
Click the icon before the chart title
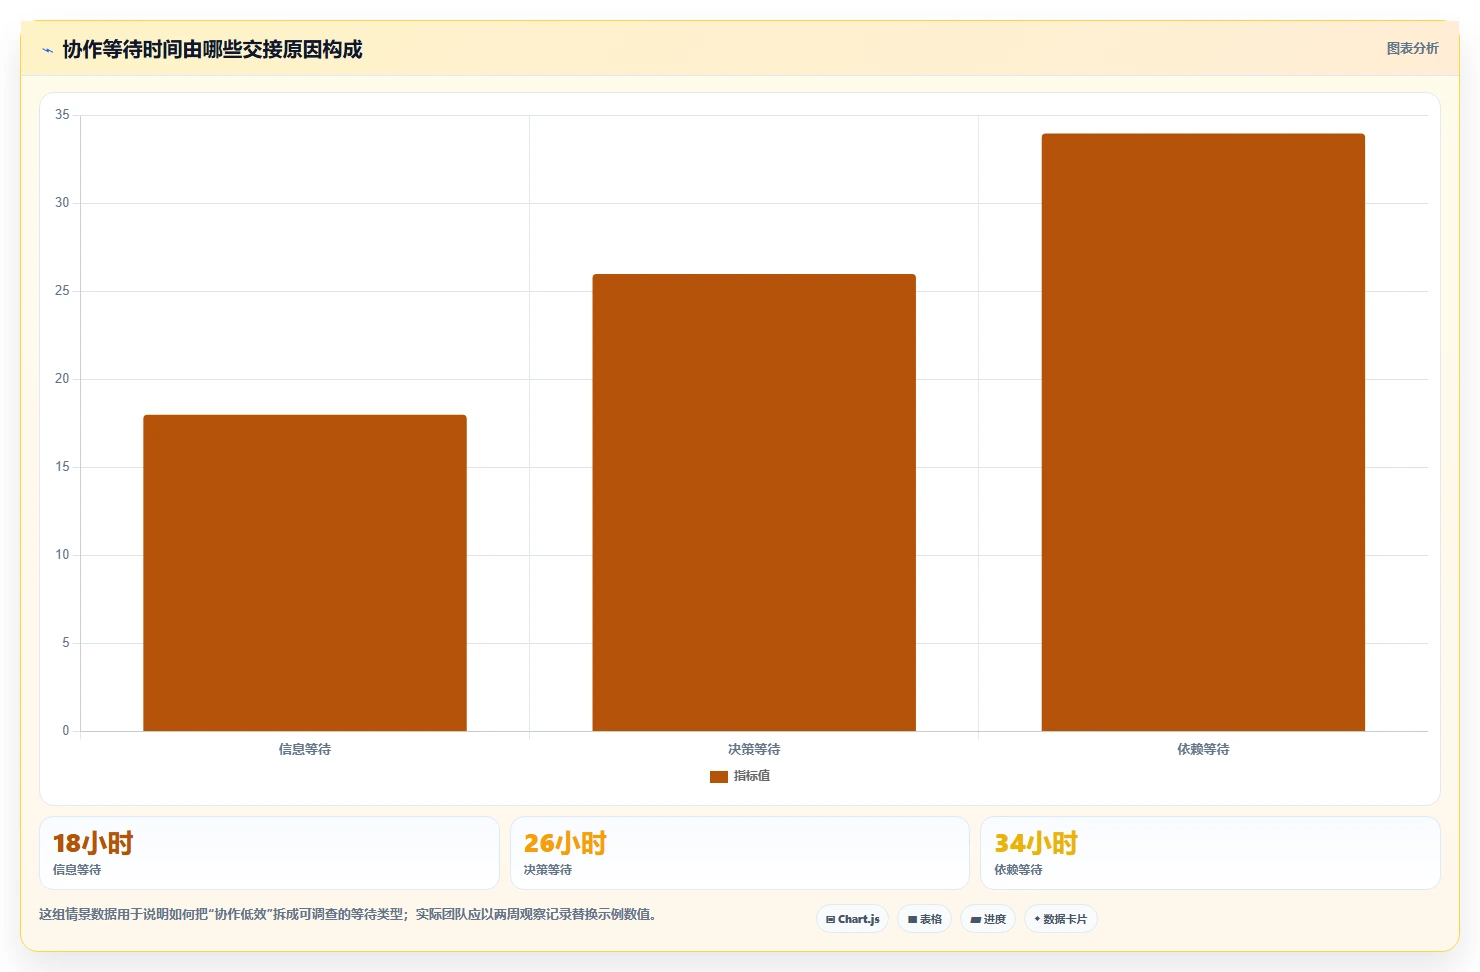47,50
